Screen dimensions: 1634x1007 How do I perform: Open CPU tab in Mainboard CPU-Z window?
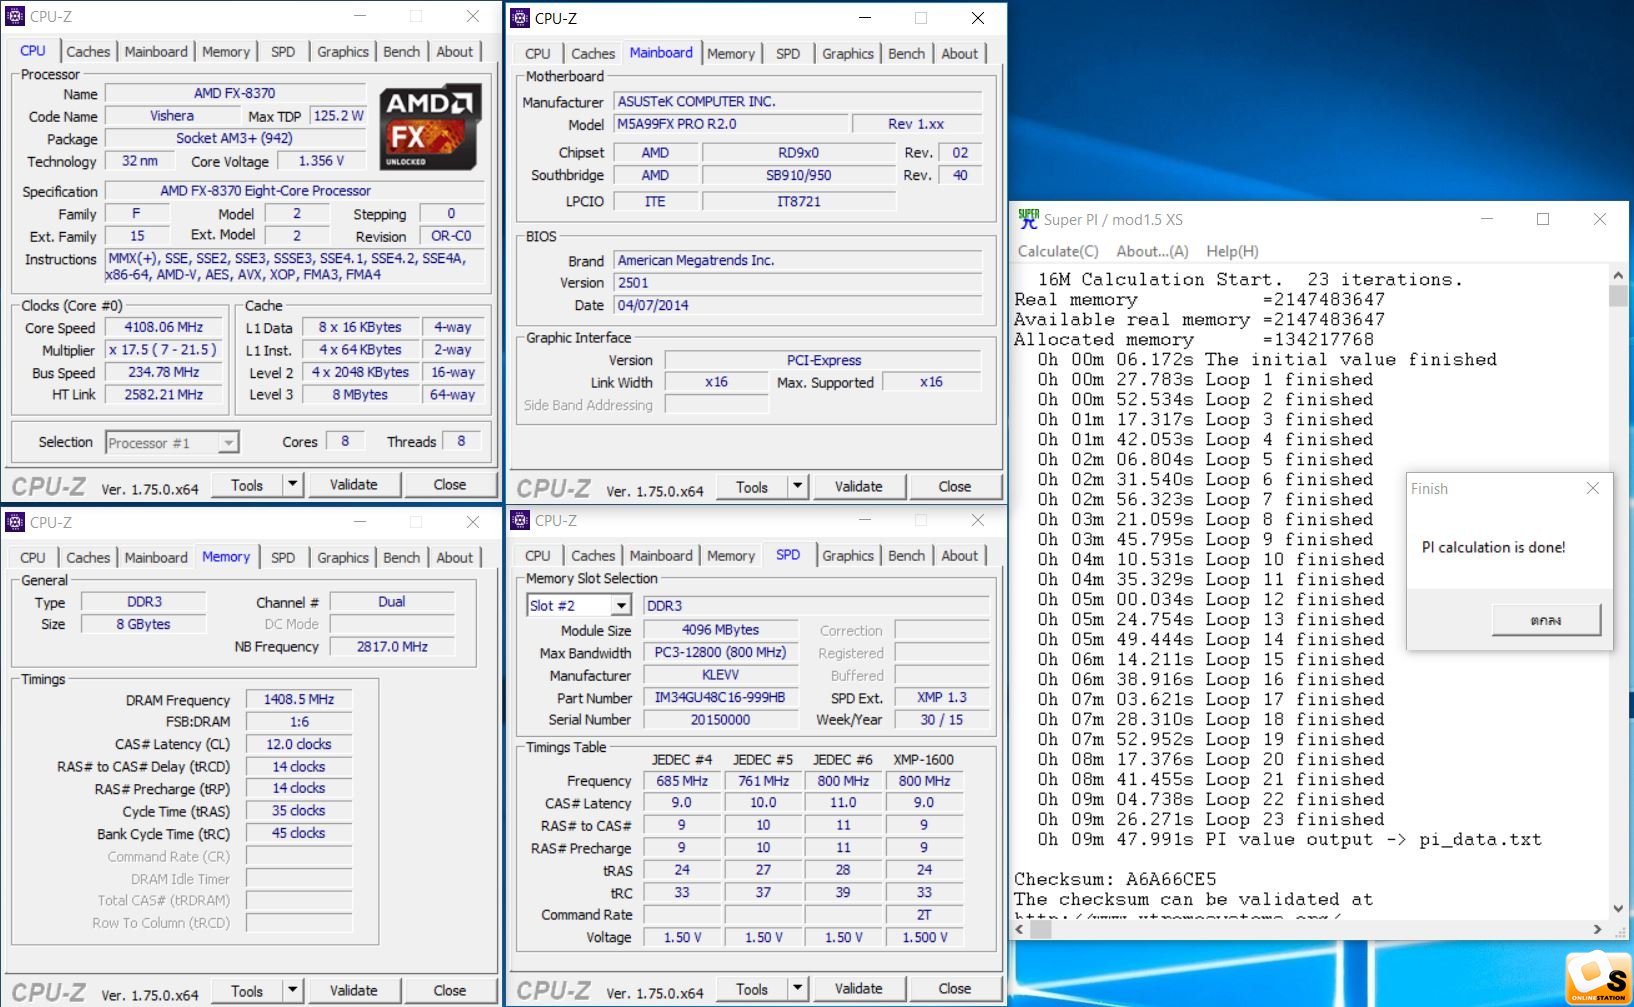pyautogui.click(x=538, y=53)
